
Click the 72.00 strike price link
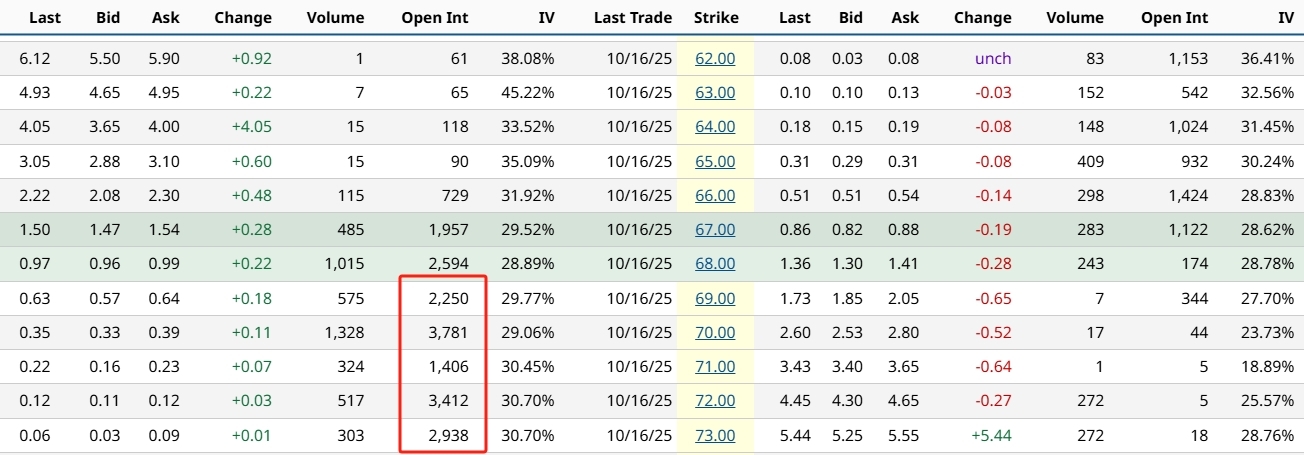tap(715, 401)
